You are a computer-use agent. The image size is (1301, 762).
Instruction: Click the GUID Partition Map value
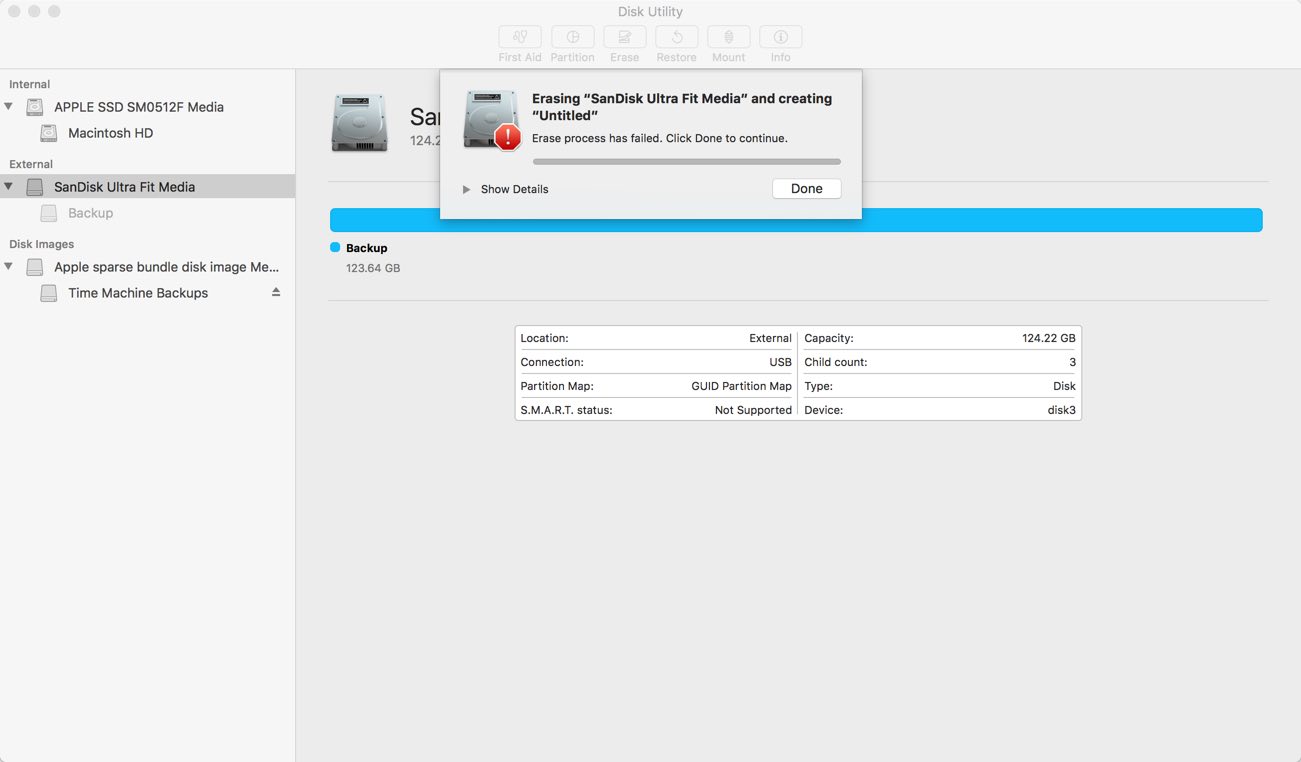pyautogui.click(x=741, y=386)
